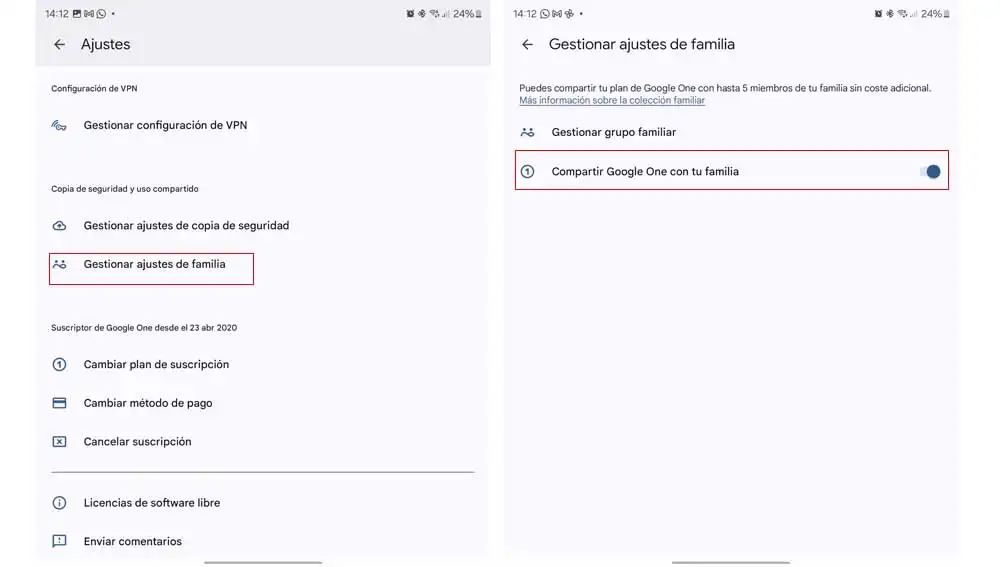Click the payment card icon
The height and width of the screenshot is (567, 1000).
click(x=60, y=403)
